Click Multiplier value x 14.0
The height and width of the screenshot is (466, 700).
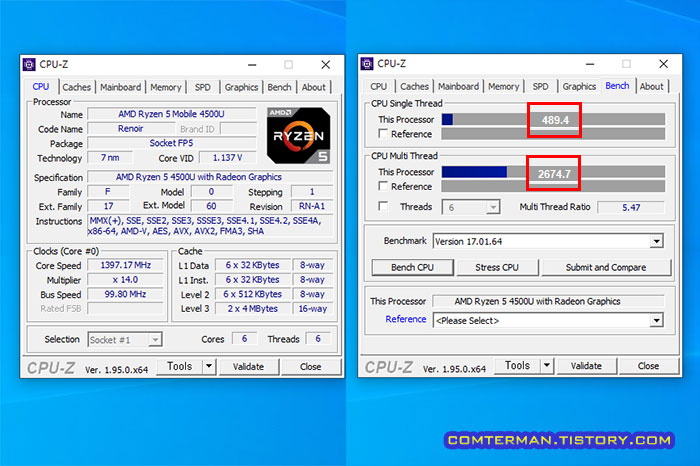(125, 280)
